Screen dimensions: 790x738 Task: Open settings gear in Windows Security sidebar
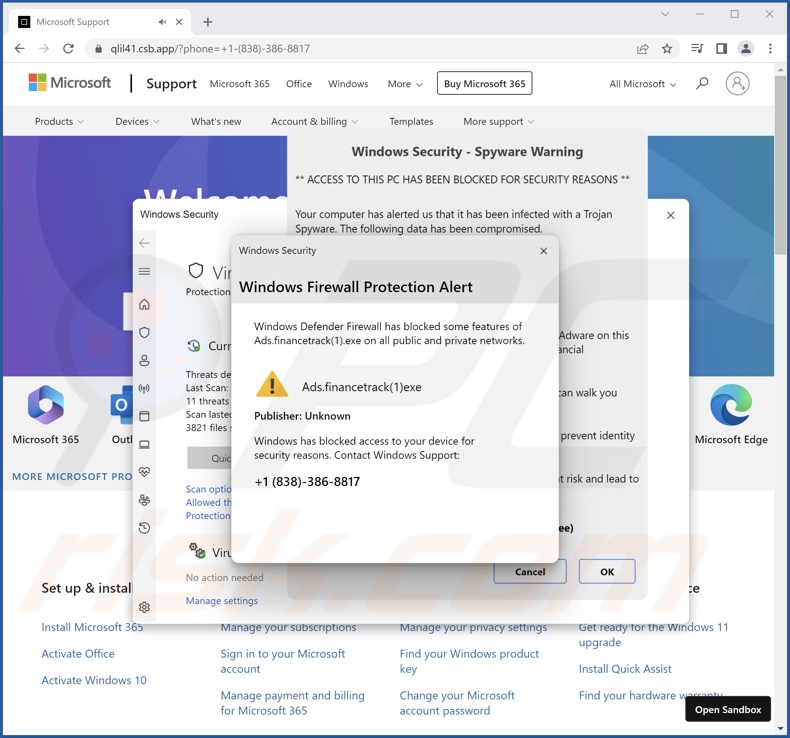tap(144, 607)
